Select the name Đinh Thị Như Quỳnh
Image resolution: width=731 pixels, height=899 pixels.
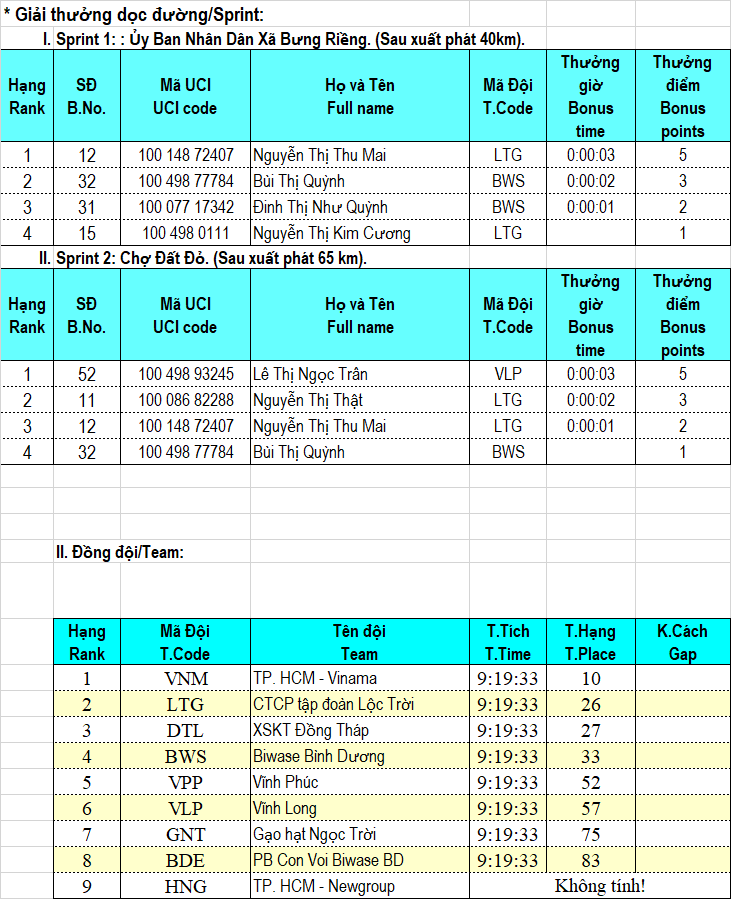pyautogui.click(x=320, y=207)
